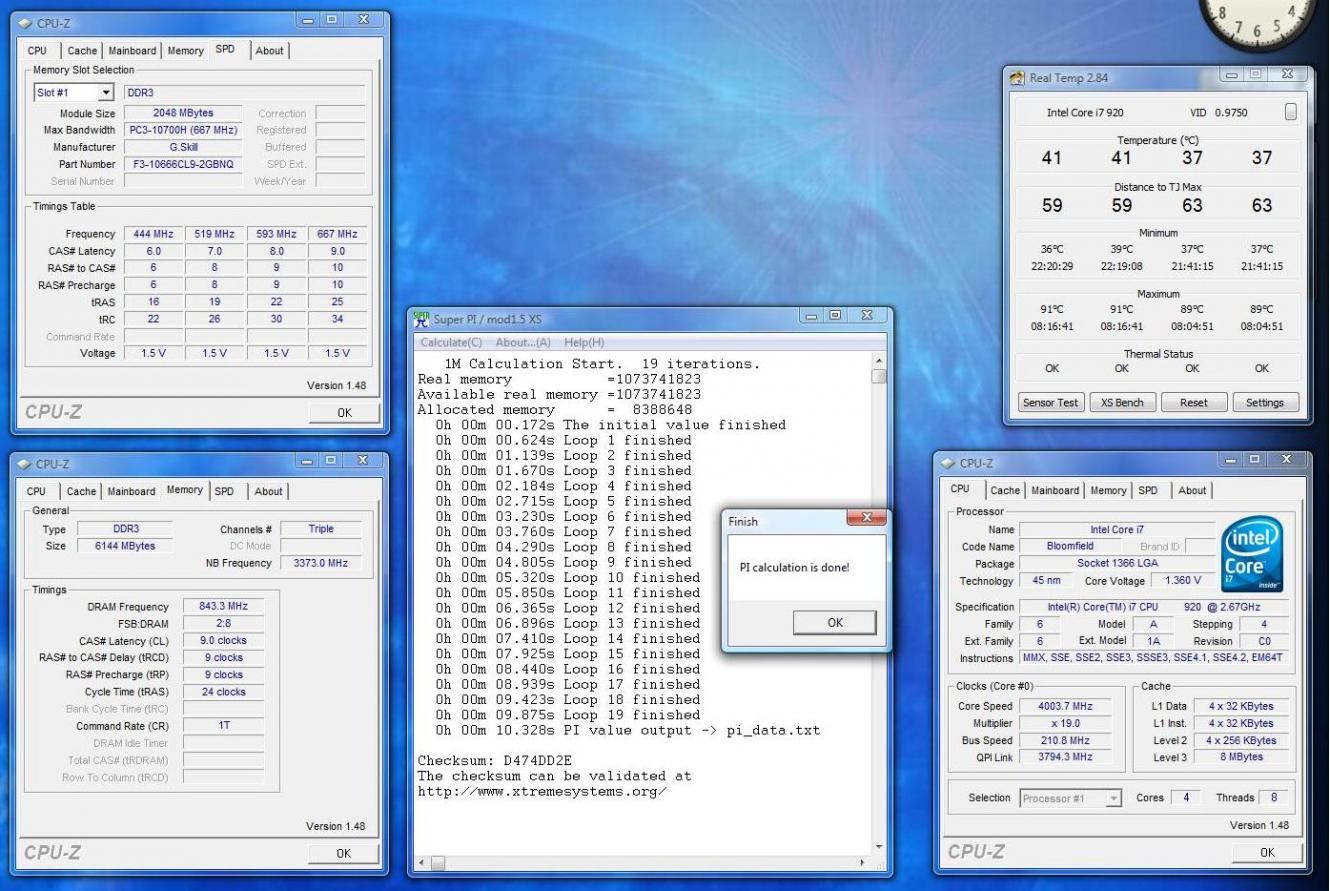Click the xtremesystems.org URL text
The height and width of the screenshot is (891, 1330).
542,791
